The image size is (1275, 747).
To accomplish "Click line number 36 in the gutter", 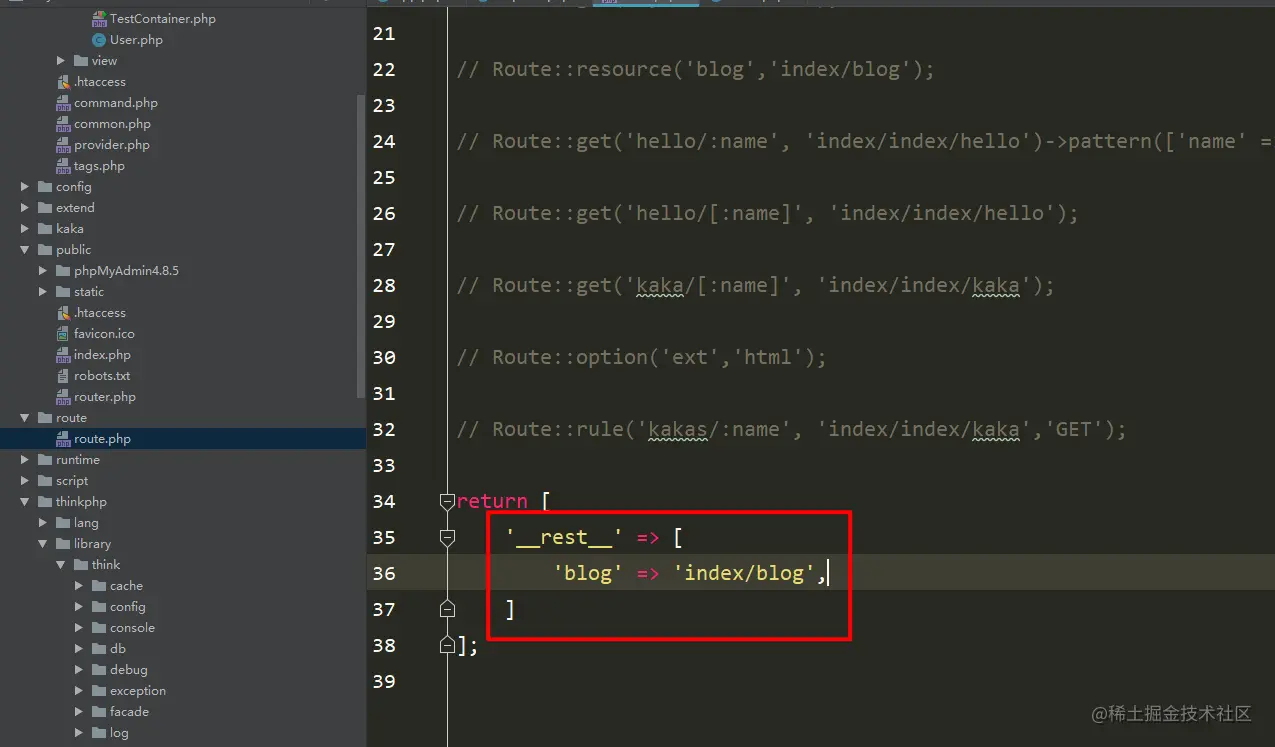I will point(384,573).
